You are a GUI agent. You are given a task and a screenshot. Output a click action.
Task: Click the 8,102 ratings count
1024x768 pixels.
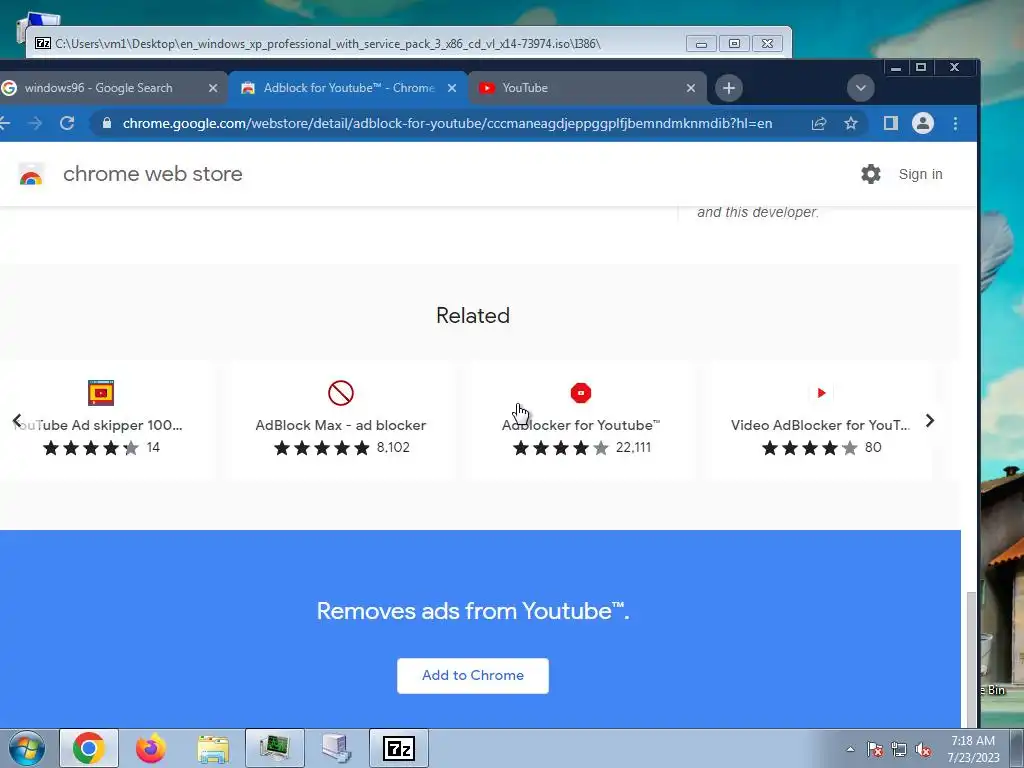click(393, 447)
